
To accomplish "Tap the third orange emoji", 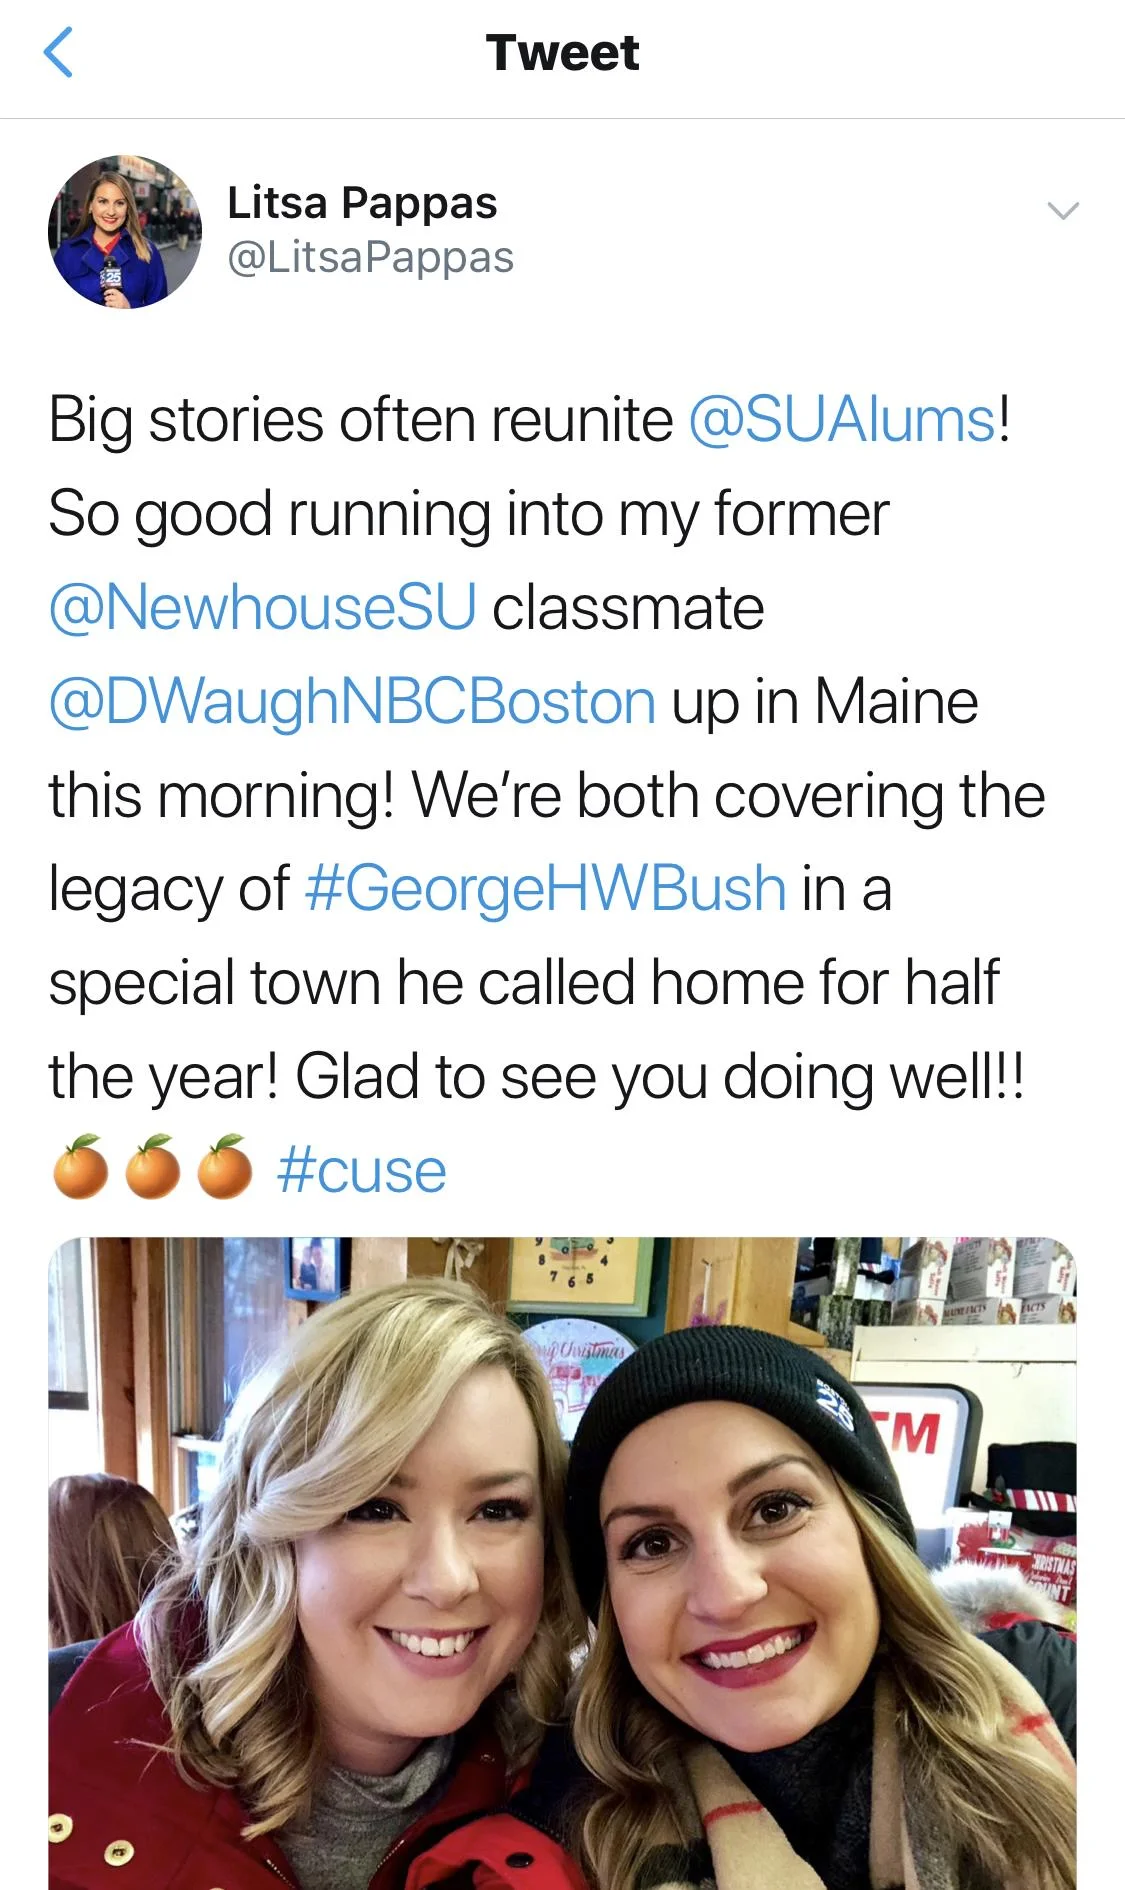I will click(225, 1167).
